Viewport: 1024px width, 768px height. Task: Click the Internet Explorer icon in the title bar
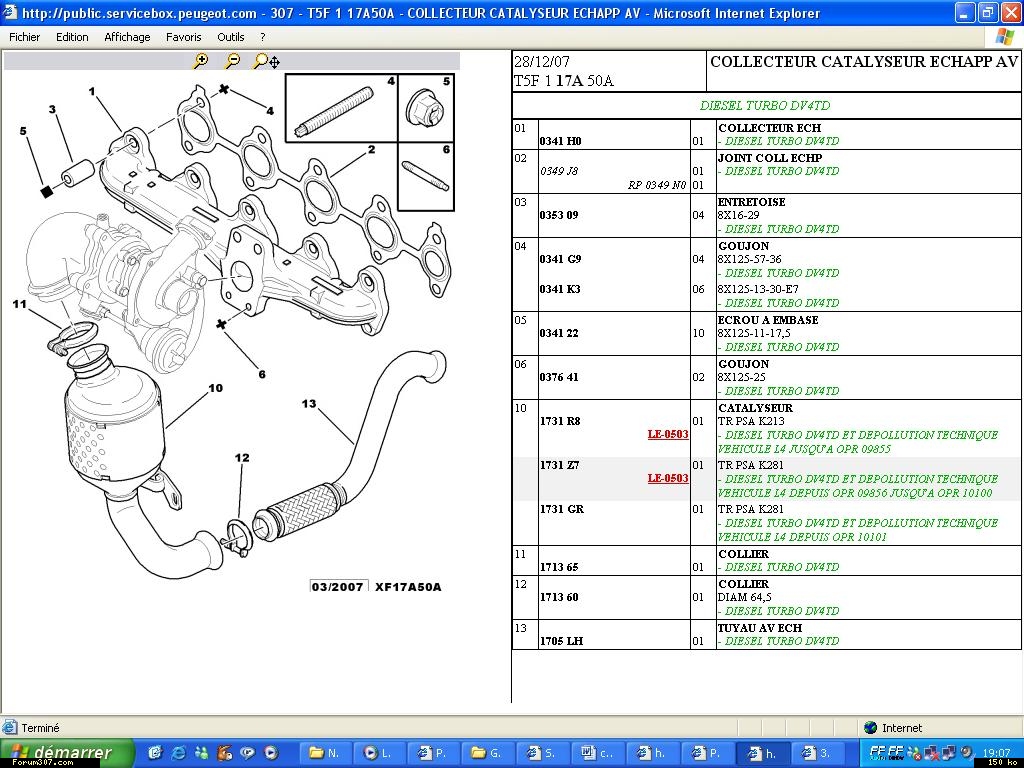[11, 13]
